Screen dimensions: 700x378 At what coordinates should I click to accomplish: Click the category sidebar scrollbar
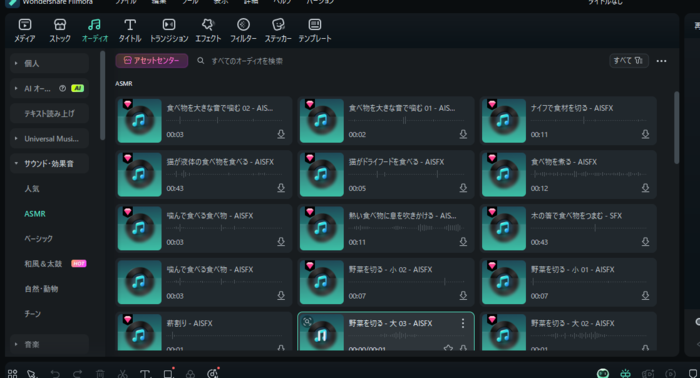pyautogui.click(x=103, y=96)
